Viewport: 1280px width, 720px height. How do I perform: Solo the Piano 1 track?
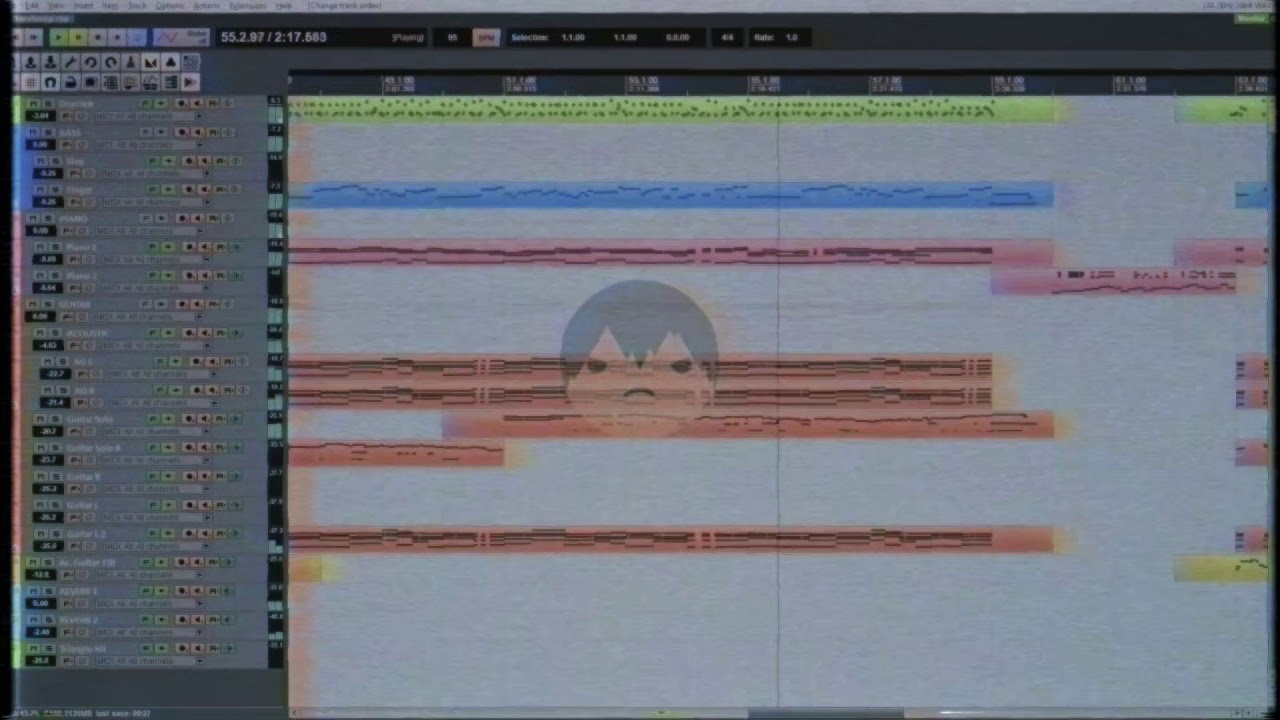point(56,247)
